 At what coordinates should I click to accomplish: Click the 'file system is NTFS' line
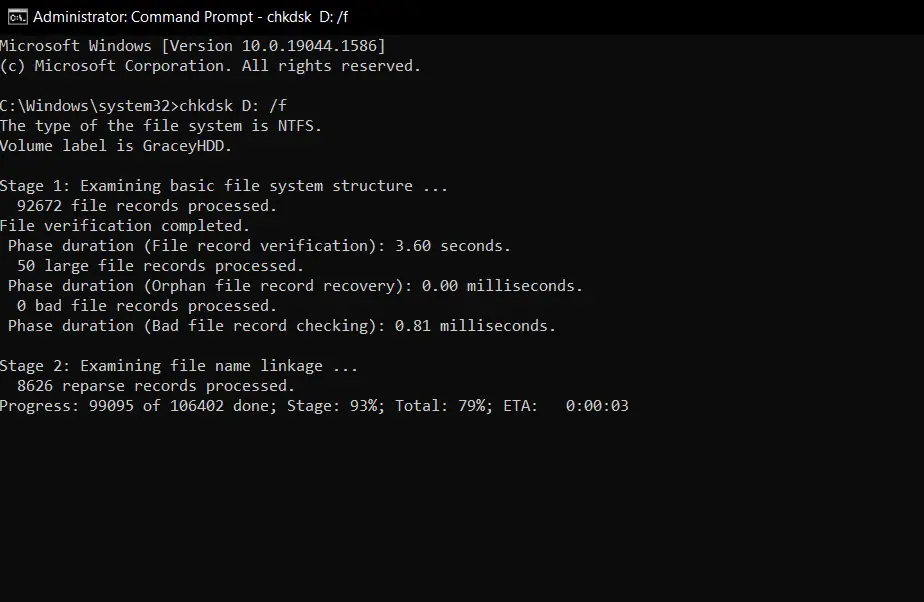click(161, 126)
